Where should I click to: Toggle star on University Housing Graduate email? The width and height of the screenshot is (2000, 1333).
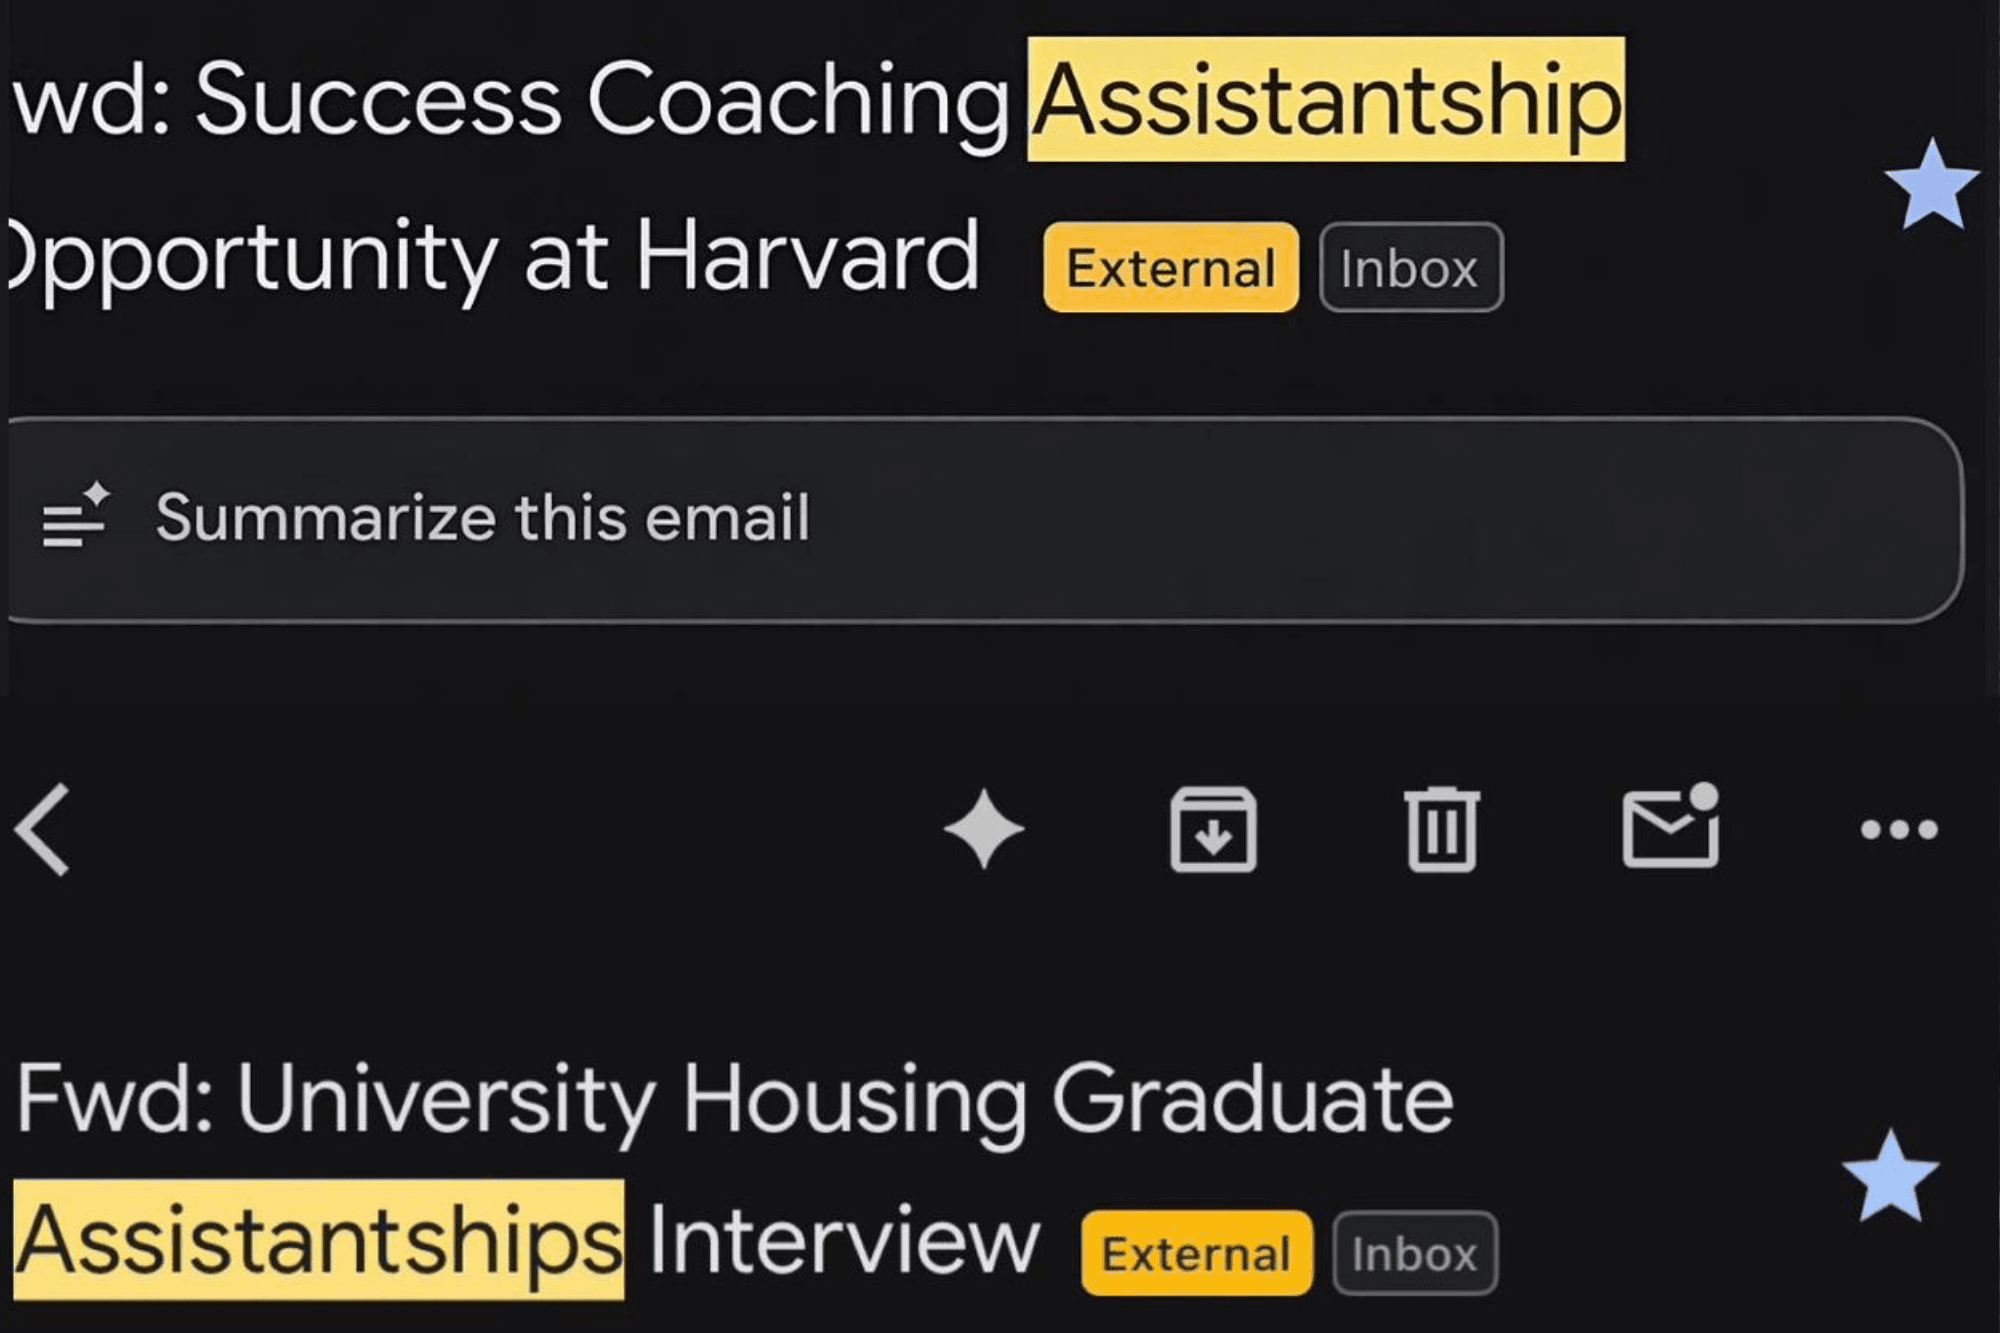(1890, 1177)
